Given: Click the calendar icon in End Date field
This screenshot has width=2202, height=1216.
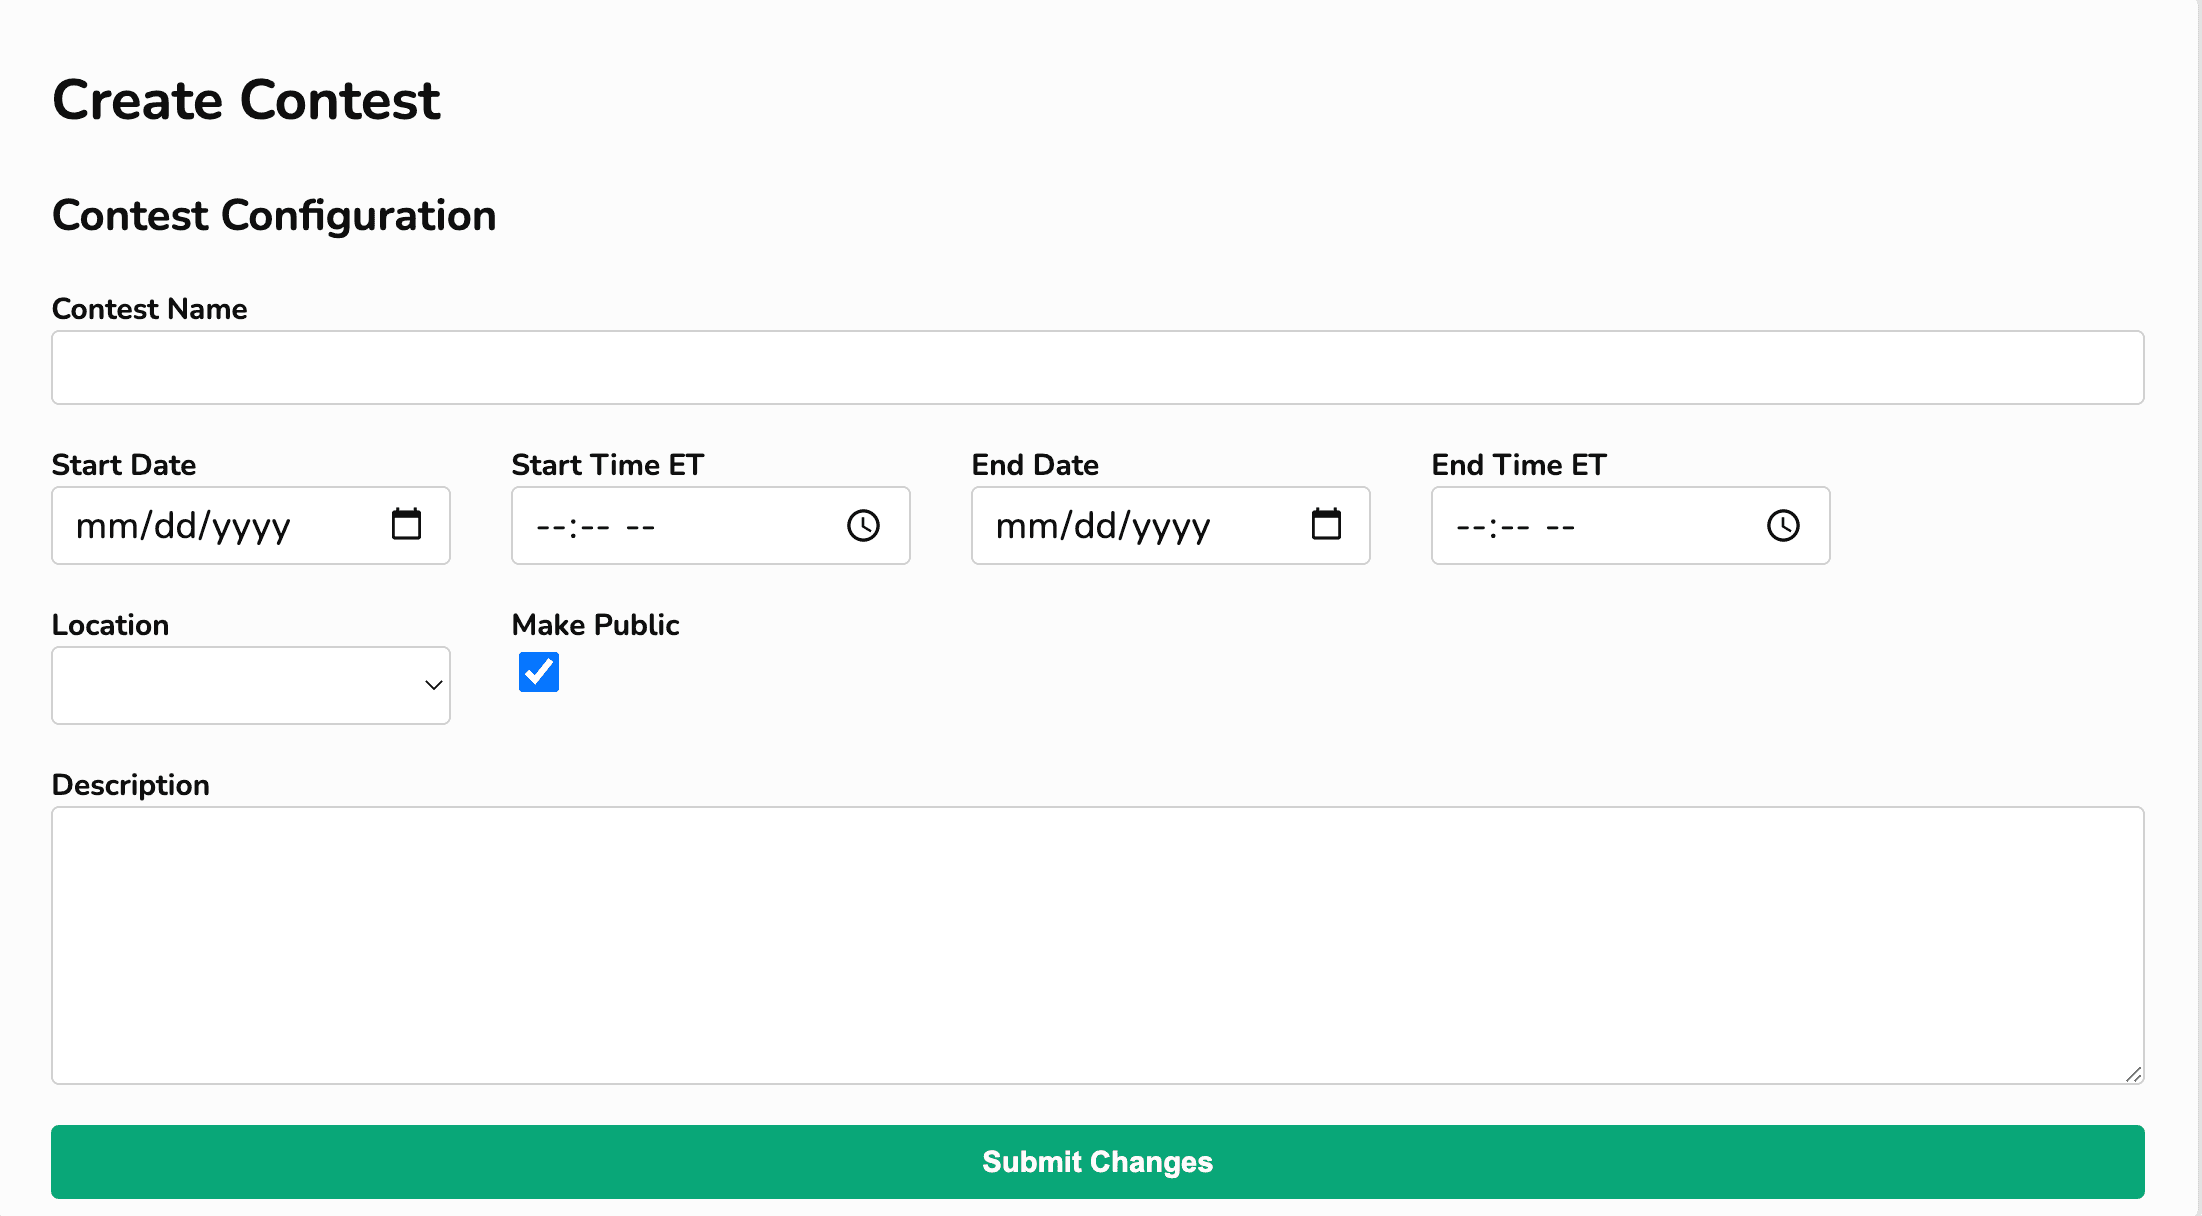Looking at the screenshot, I should 1326,525.
